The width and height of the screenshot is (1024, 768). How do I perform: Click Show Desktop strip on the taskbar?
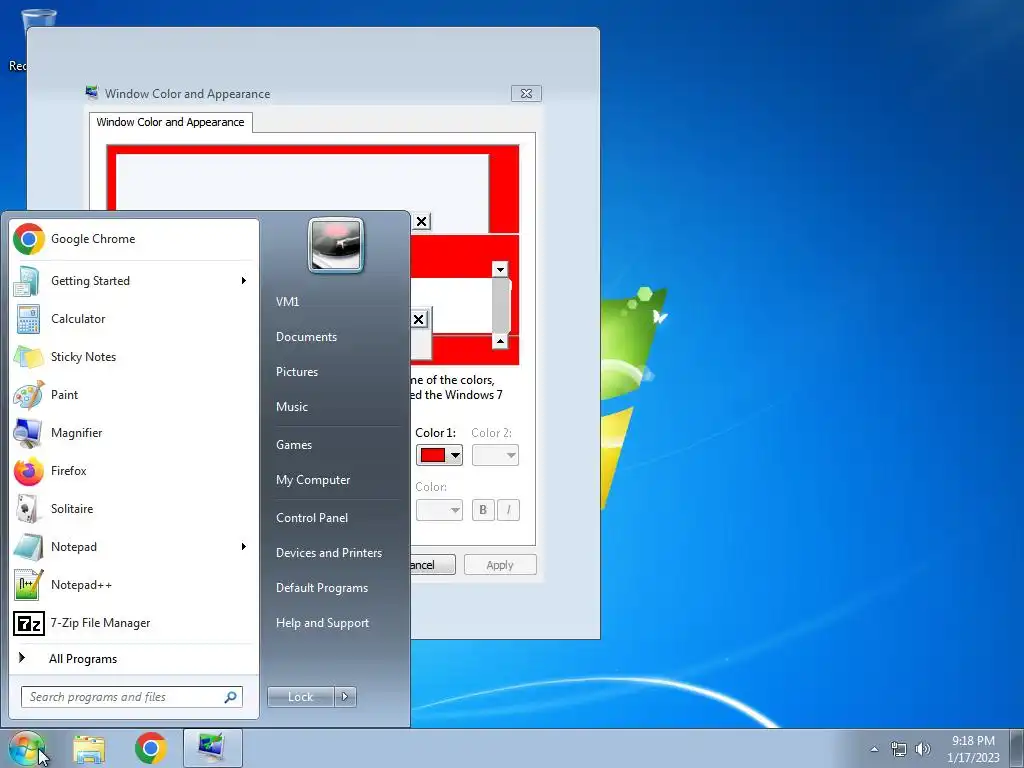coord(1016,748)
